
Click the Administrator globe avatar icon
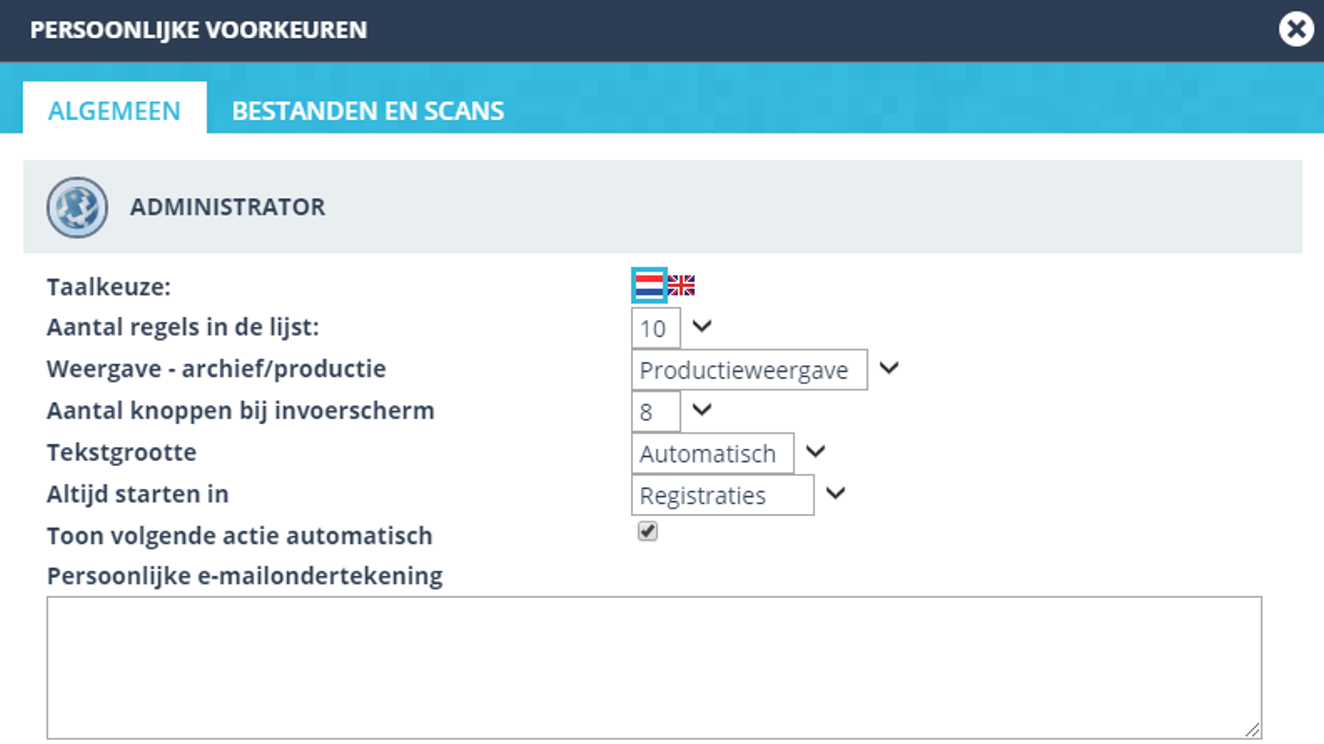pos(78,207)
